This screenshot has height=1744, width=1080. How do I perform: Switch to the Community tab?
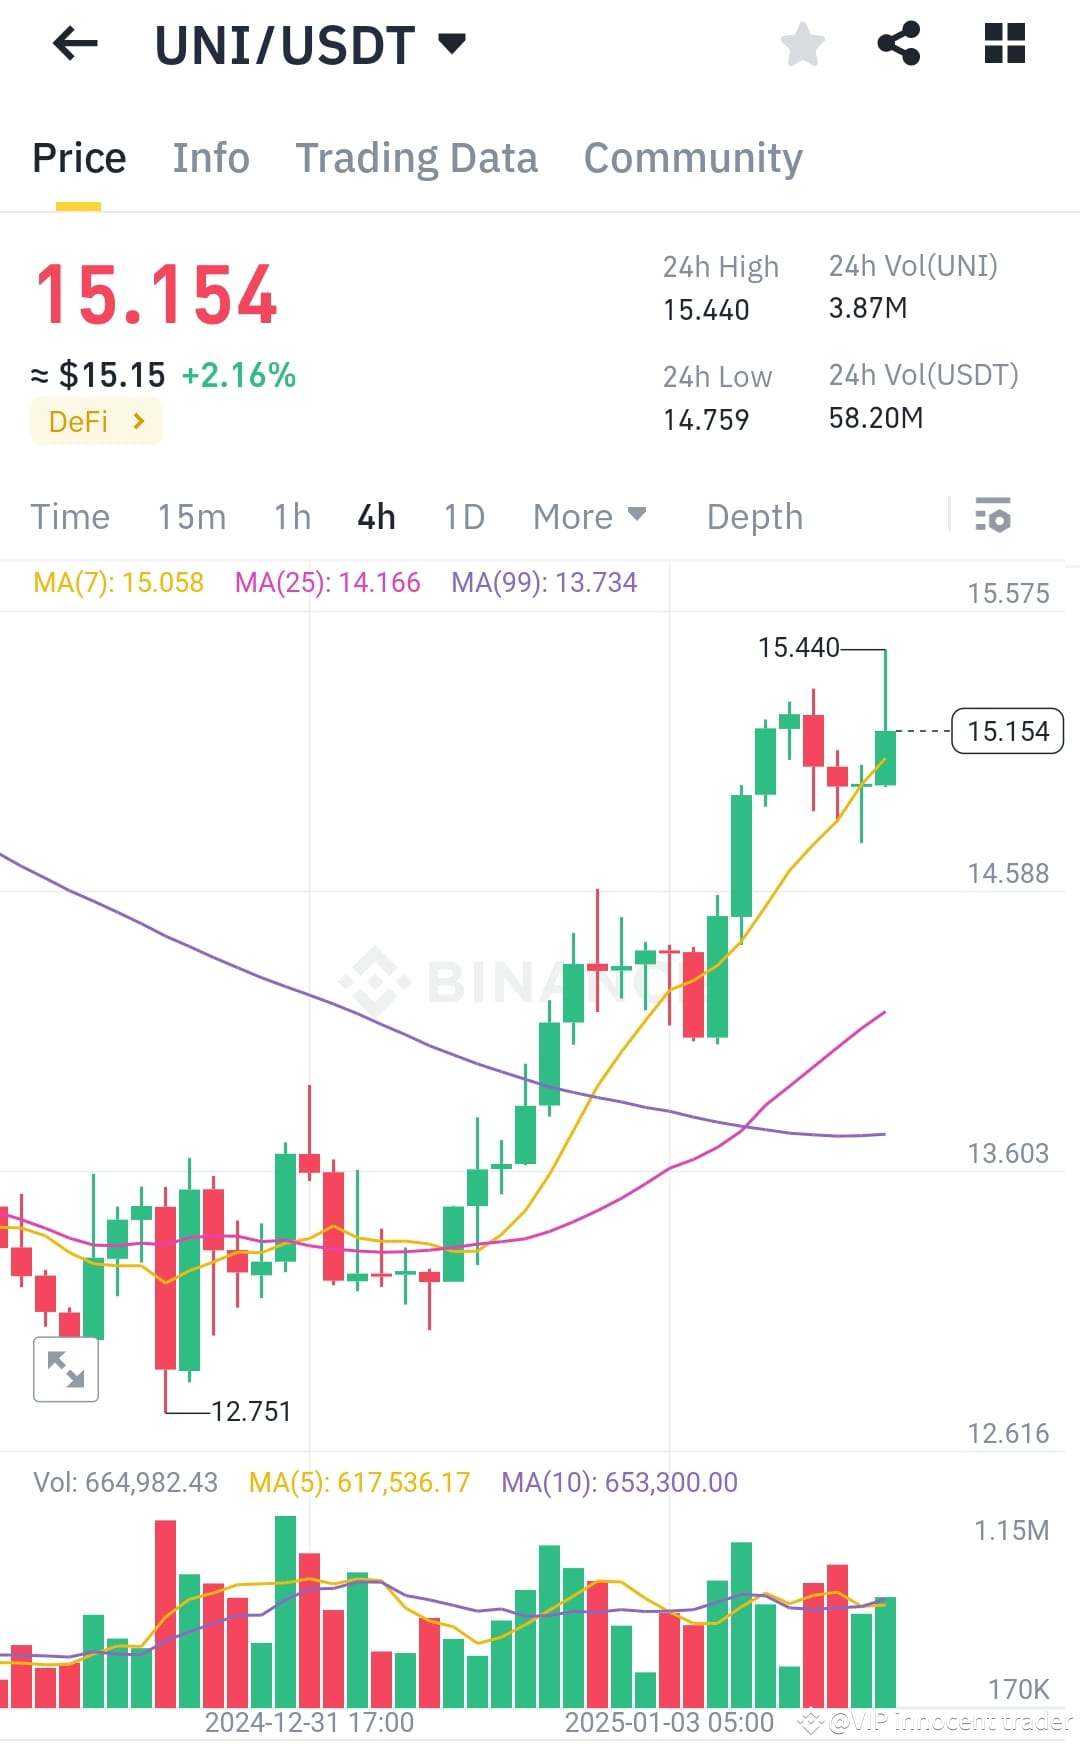coord(691,158)
